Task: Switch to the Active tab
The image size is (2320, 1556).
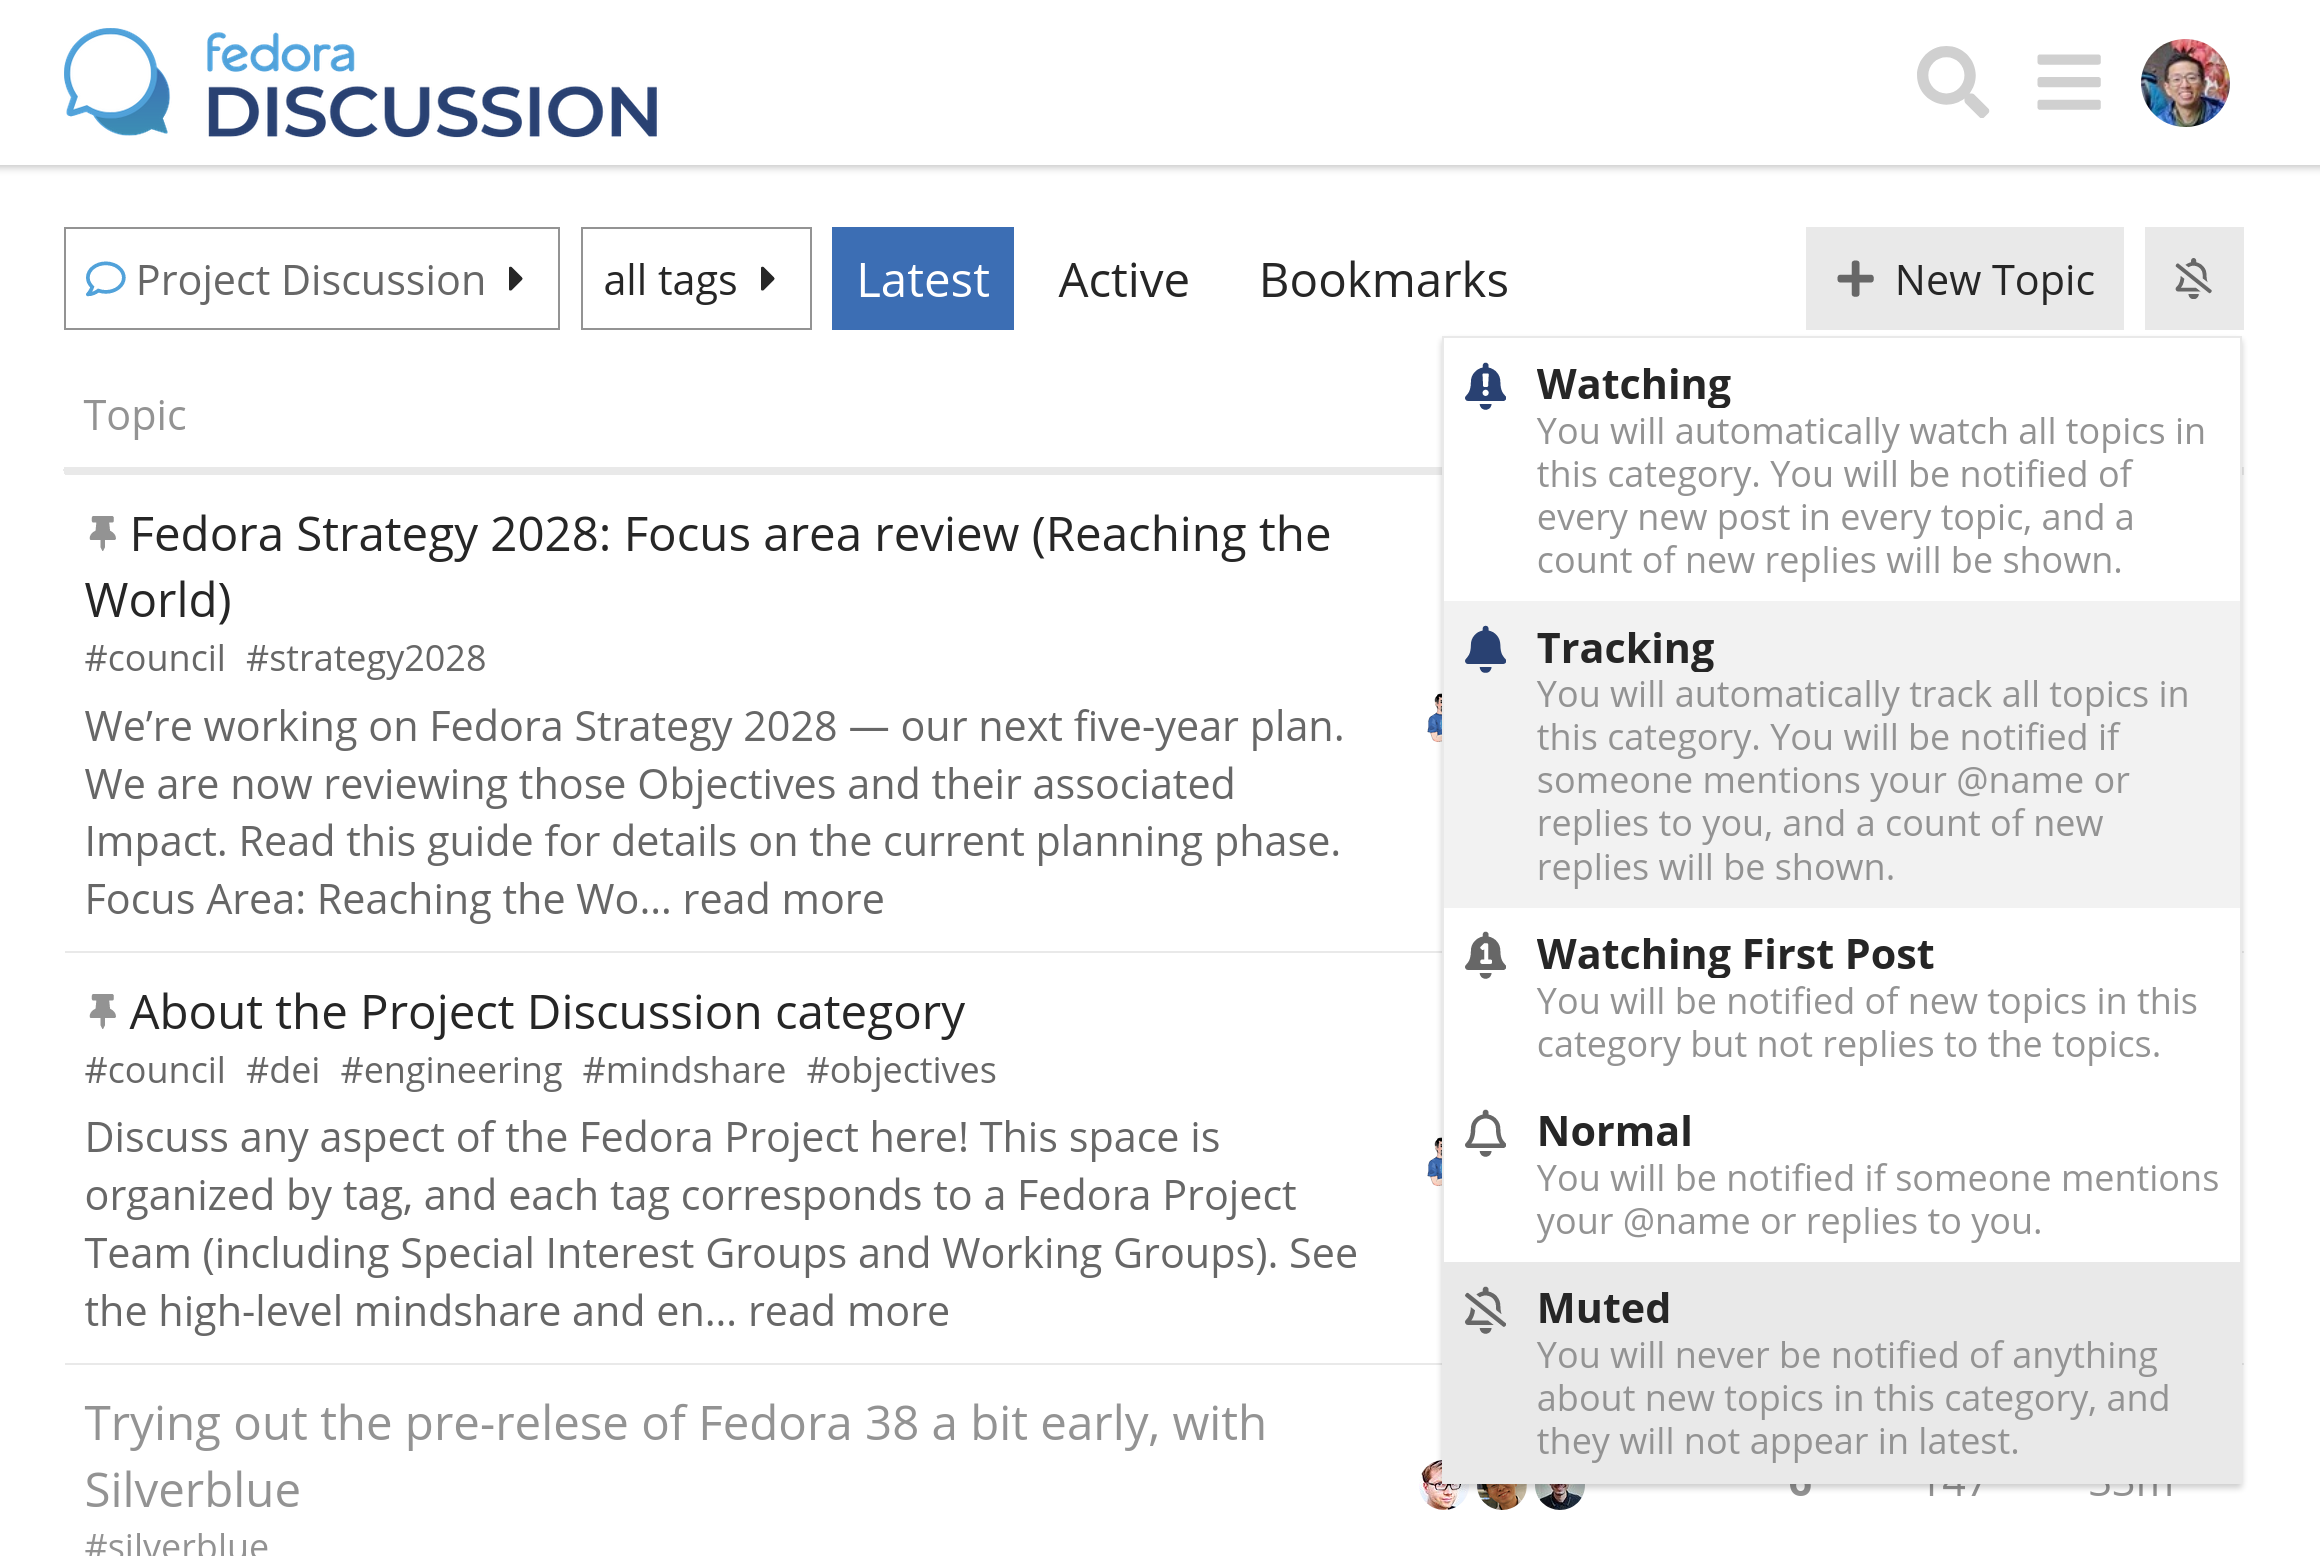Action: pyautogui.click(x=1123, y=280)
